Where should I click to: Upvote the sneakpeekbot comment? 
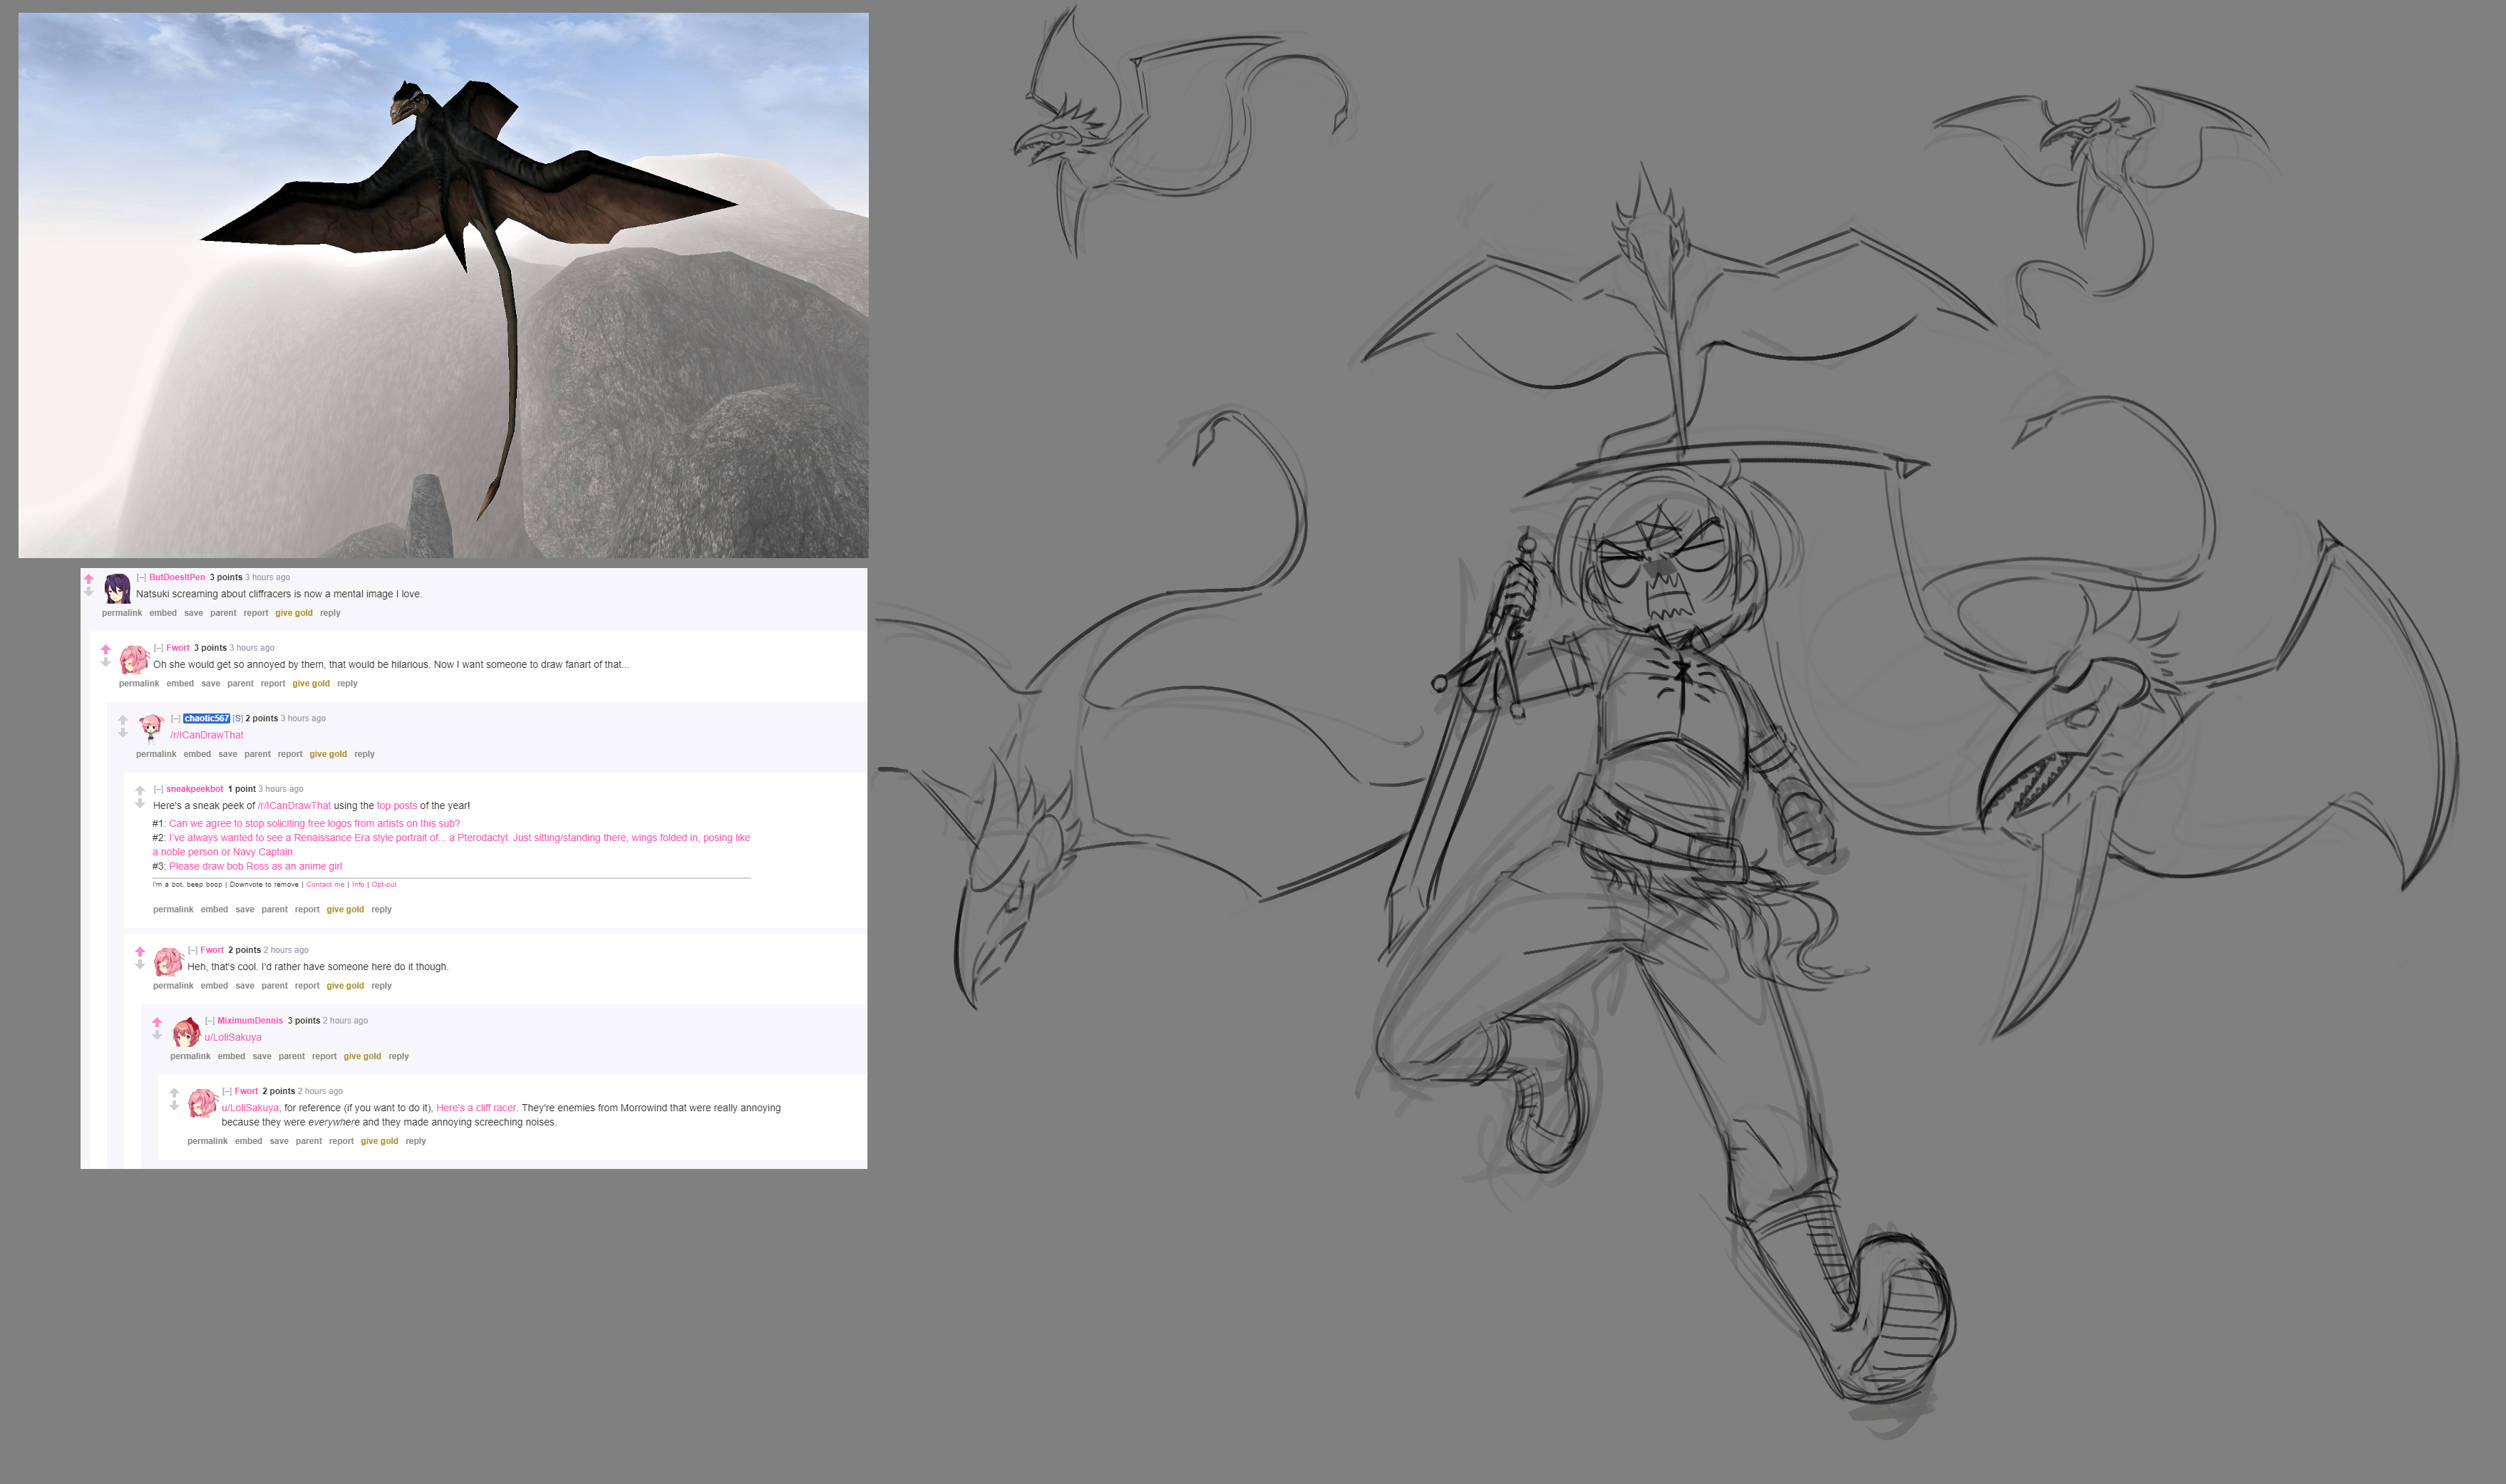[140, 790]
